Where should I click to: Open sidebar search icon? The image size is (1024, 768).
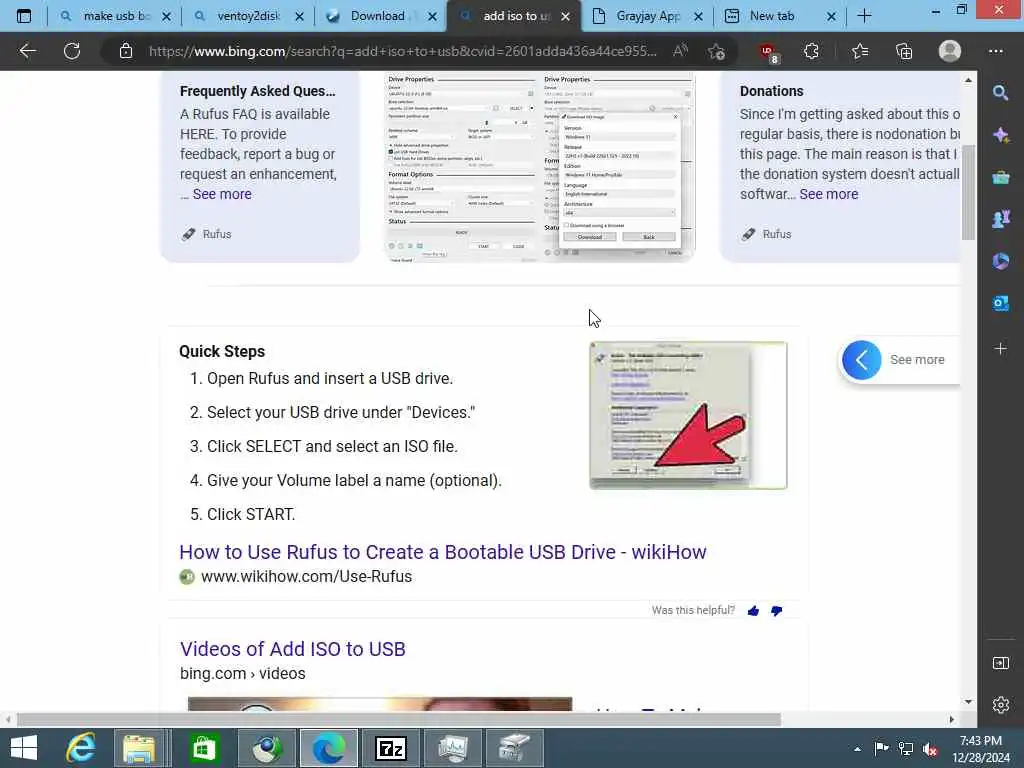(x=1000, y=93)
